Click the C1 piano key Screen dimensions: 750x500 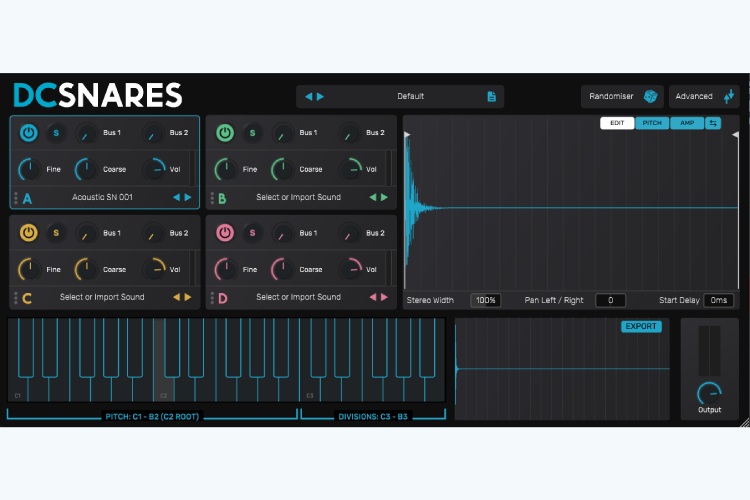tap(18, 389)
